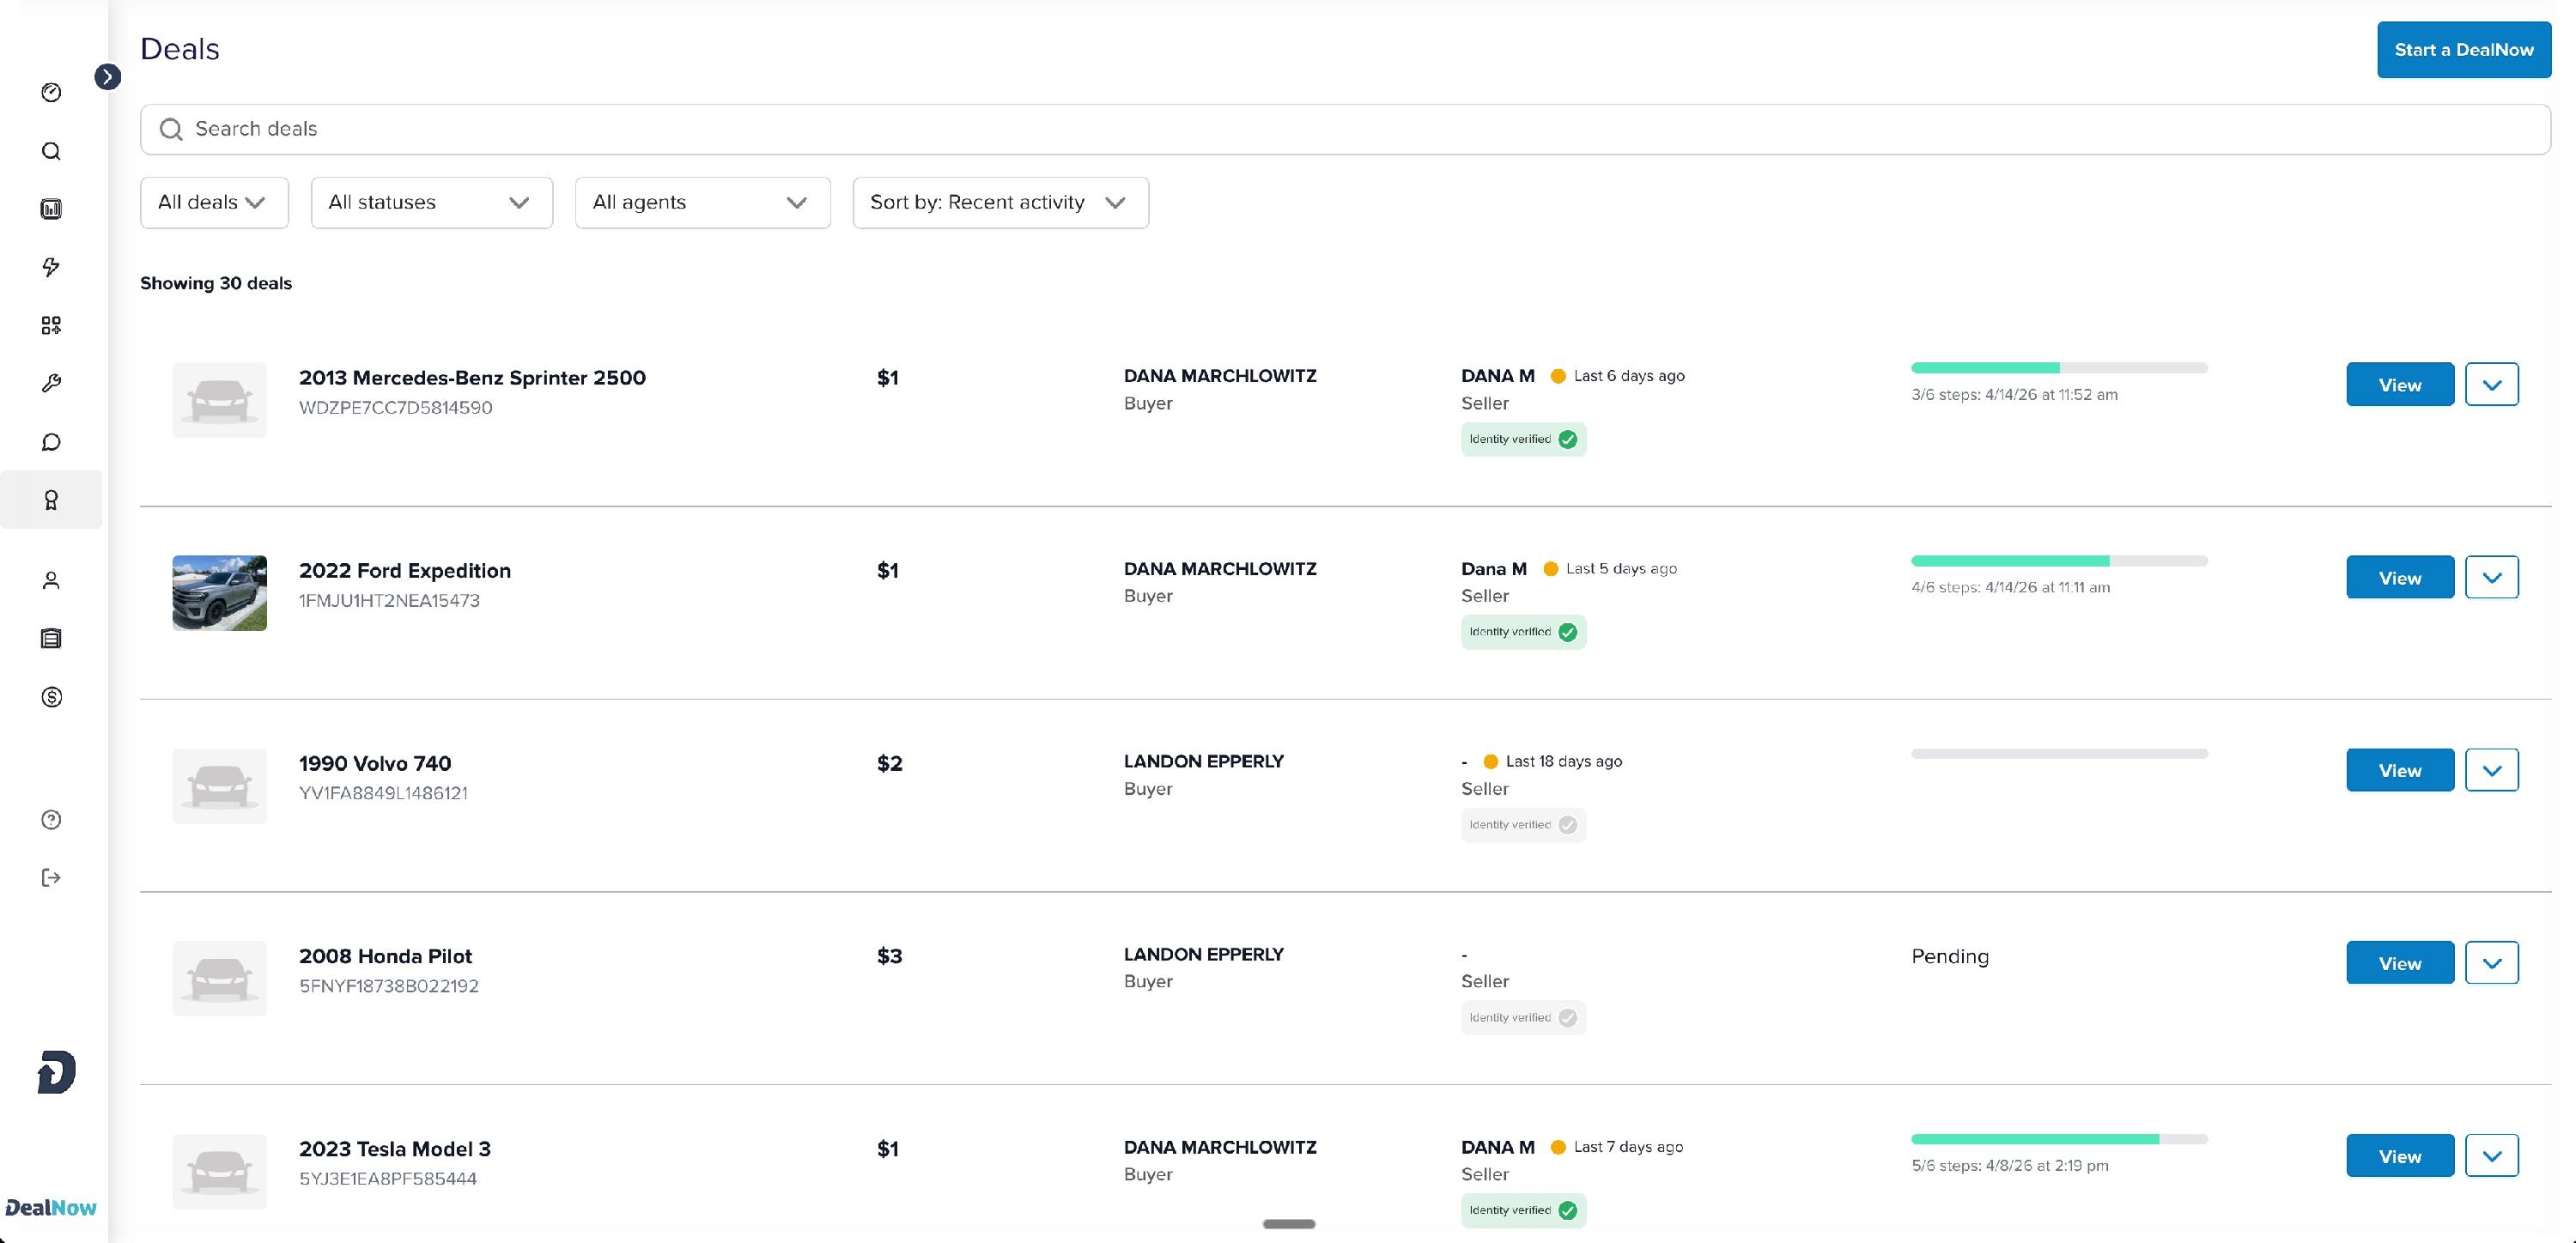The height and width of the screenshot is (1243, 2576).
Task: Open the All statuses dropdown
Action: coord(431,203)
